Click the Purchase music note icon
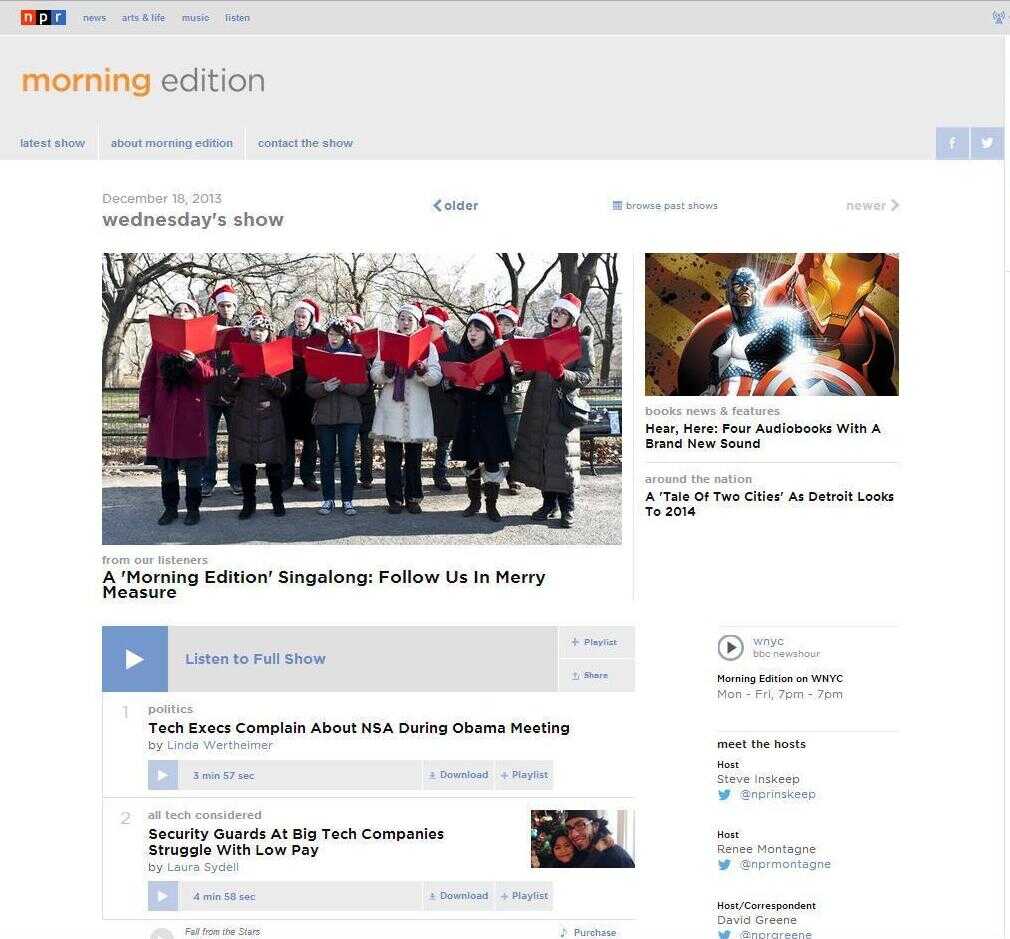 pyautogui.click(x=562, y=932)
